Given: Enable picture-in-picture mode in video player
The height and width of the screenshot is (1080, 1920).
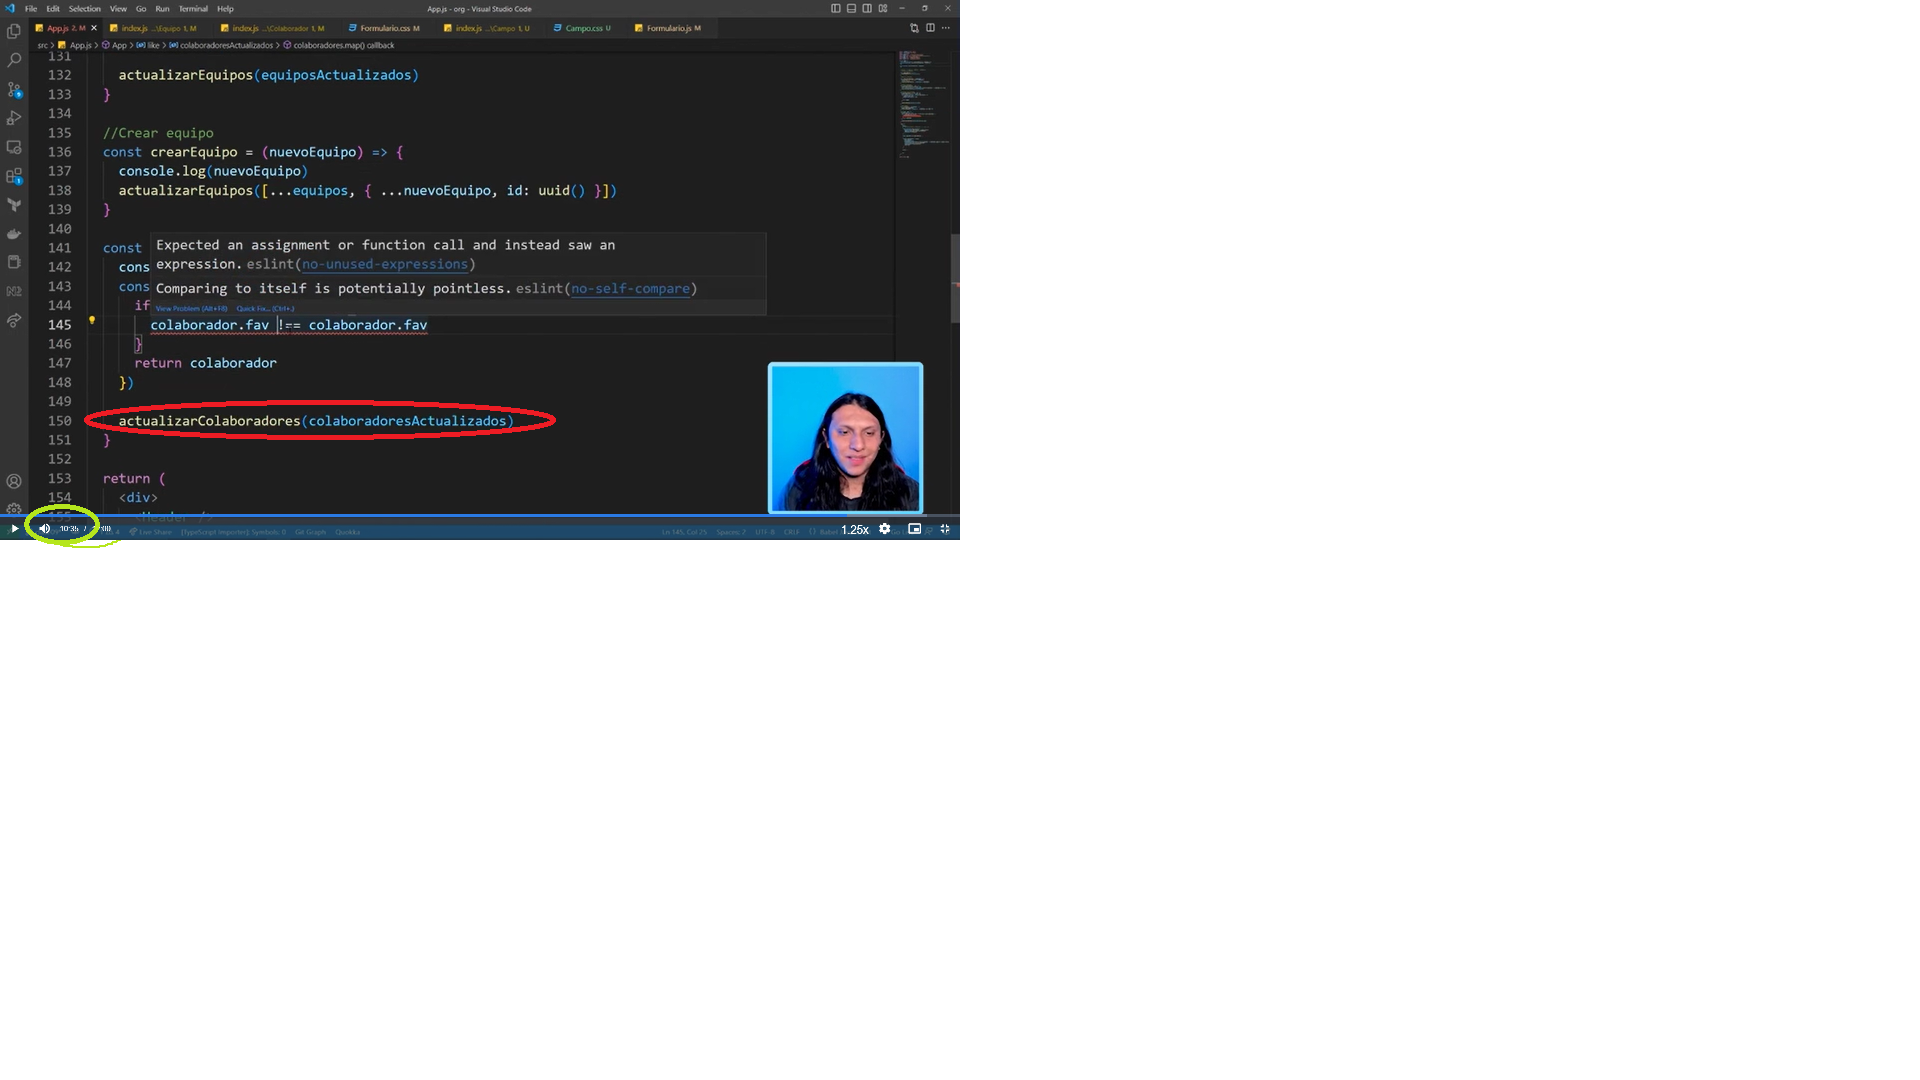Looking at the screenshot, I should 914,529.
